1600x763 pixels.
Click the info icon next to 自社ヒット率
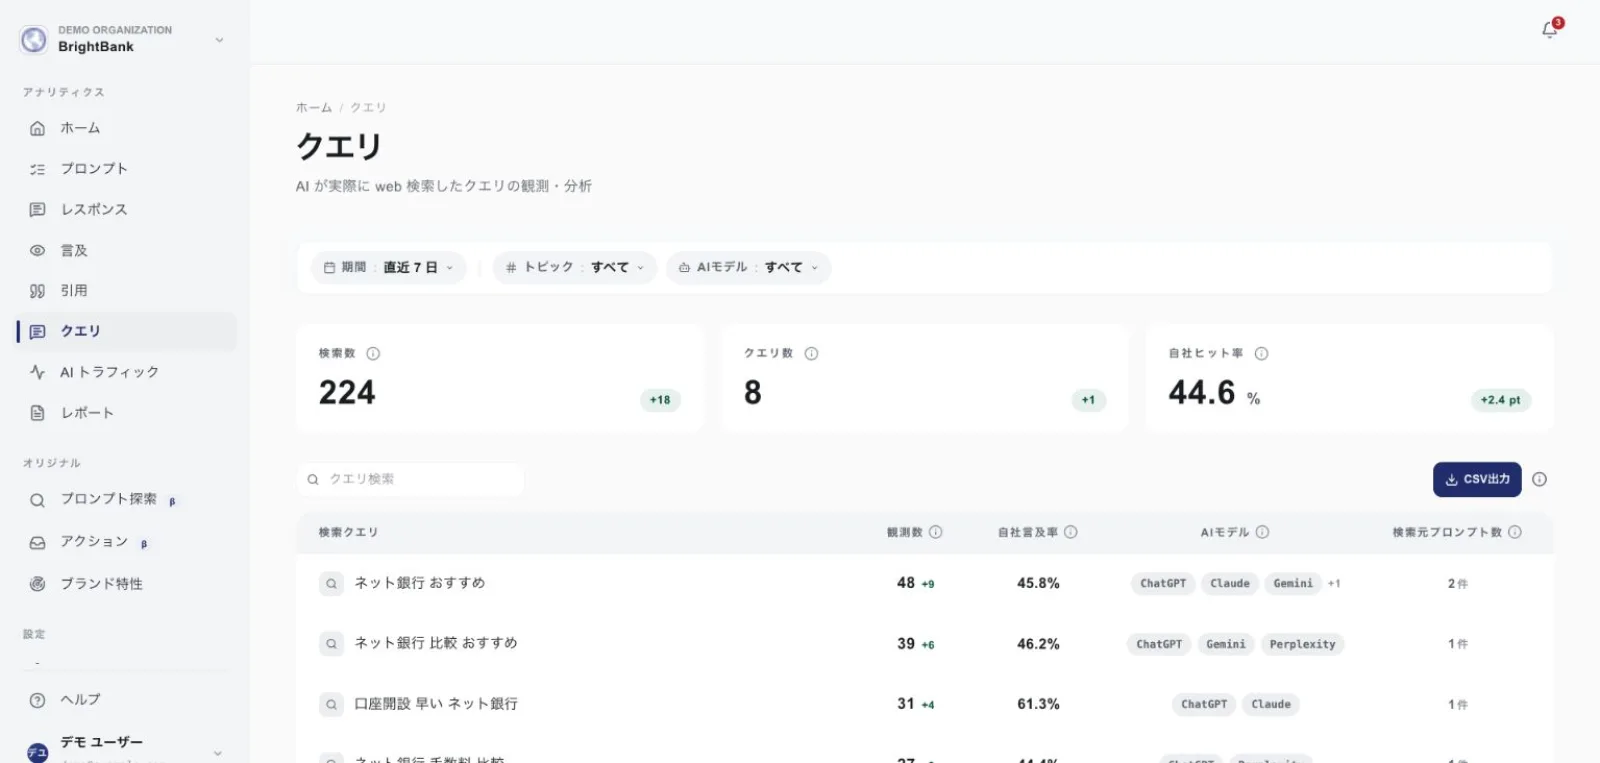[1261, 353]
